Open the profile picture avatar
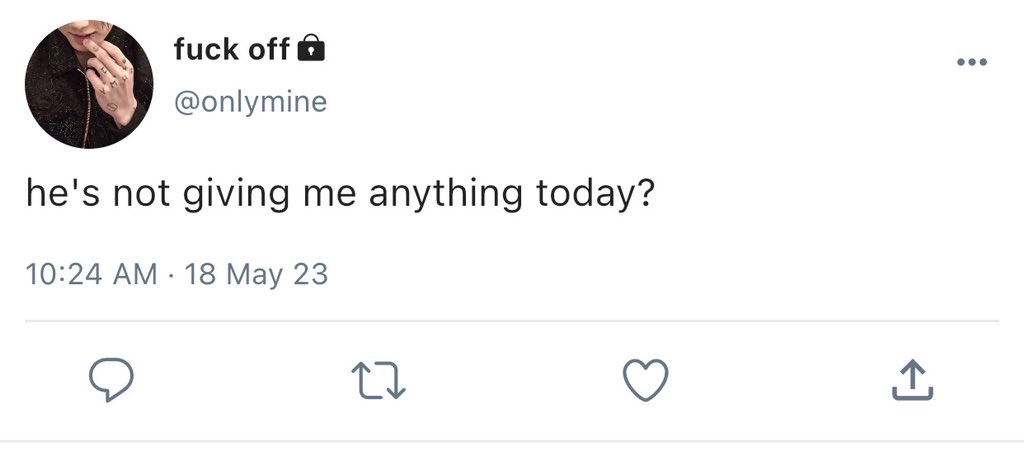The height and width of the screenshot is (456, 1024). 89,85
